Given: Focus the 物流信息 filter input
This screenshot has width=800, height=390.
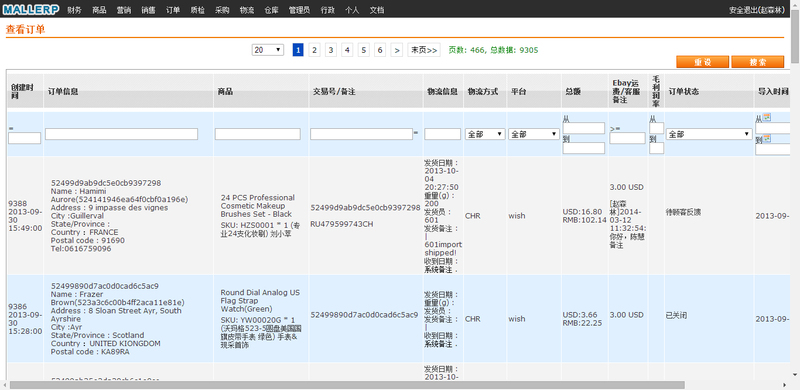Looking at the screenshot, I should tap(442, 134).
